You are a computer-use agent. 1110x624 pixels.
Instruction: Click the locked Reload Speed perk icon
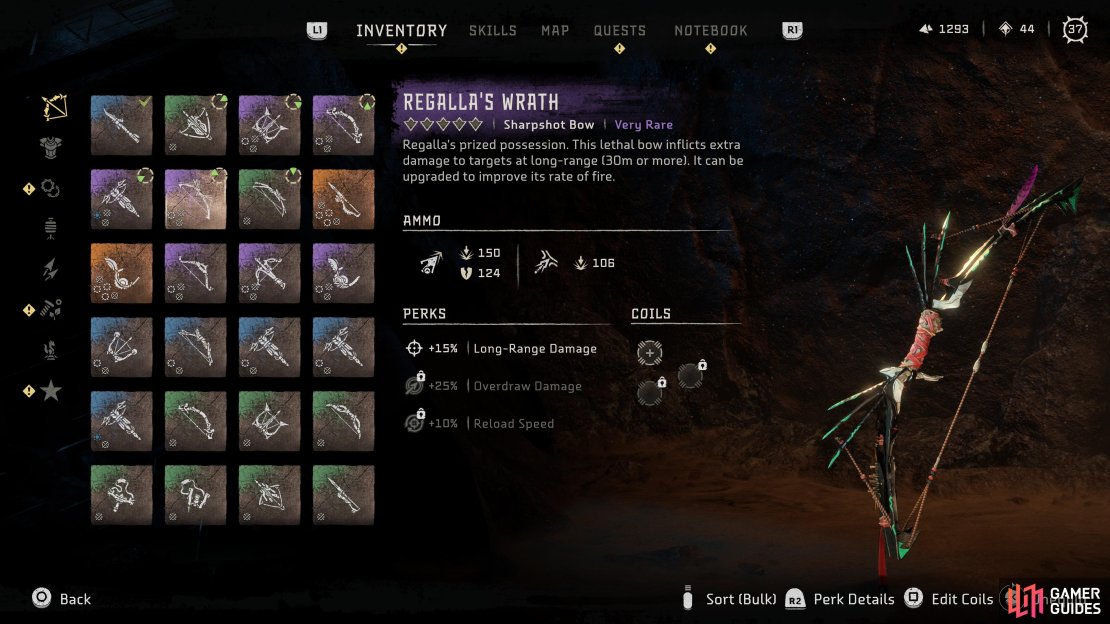414,422
